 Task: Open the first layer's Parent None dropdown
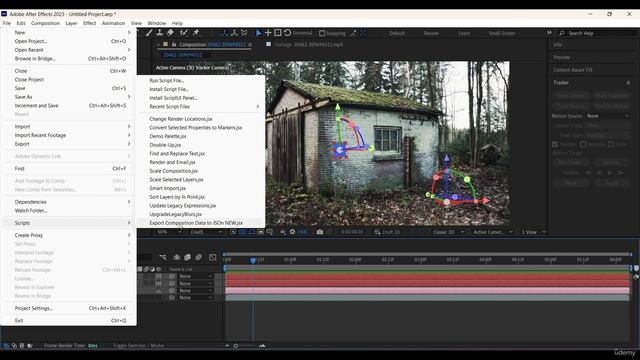[x=196, y=276]
